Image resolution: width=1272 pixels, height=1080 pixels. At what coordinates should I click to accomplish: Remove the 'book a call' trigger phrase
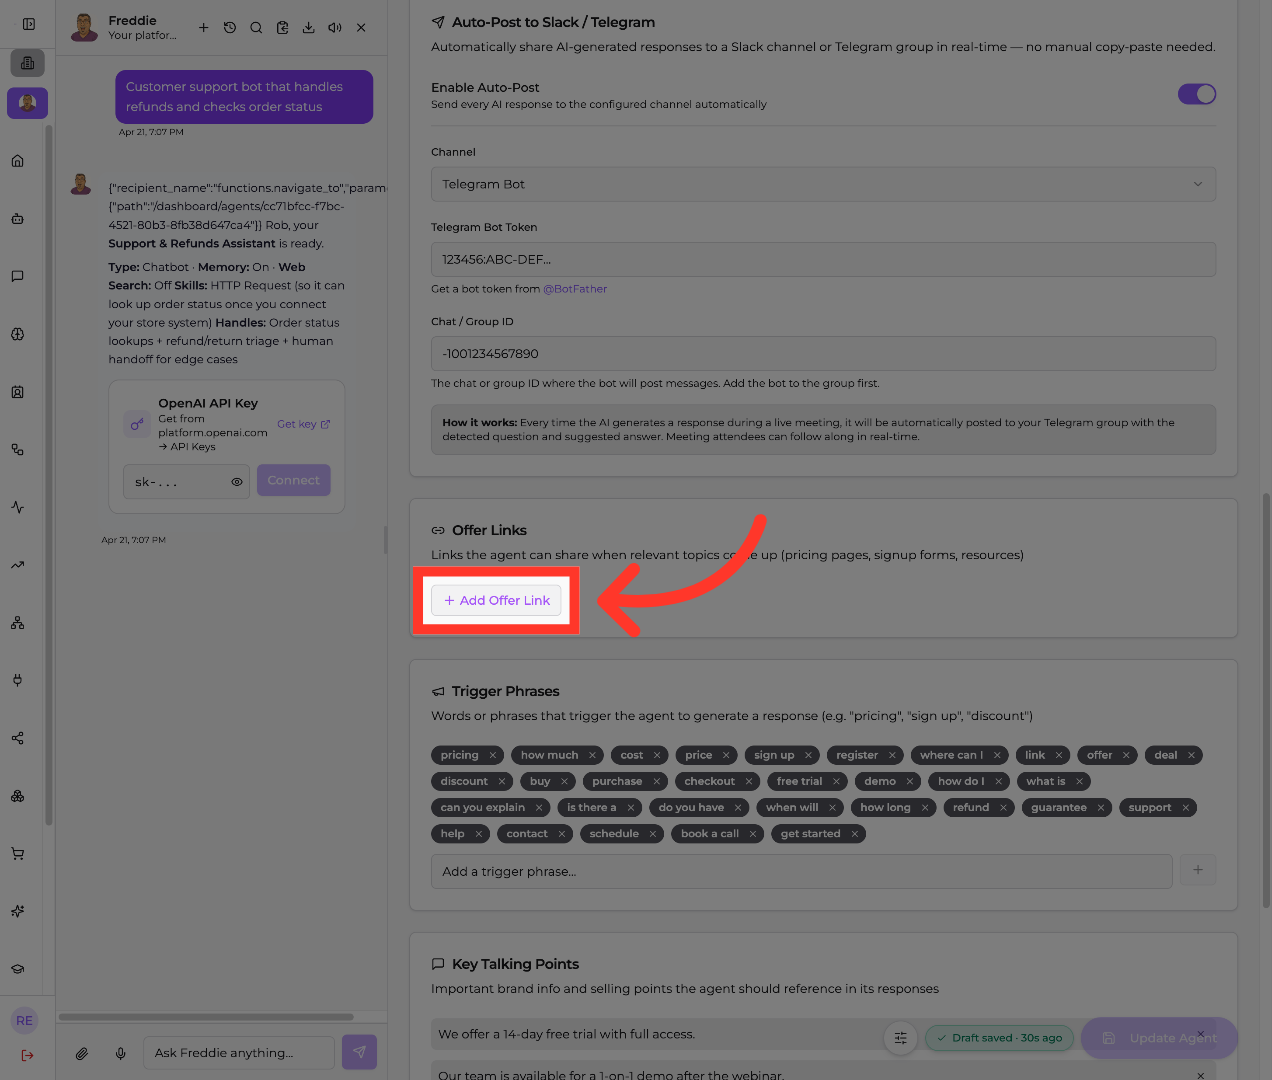(x=753, y=833)
